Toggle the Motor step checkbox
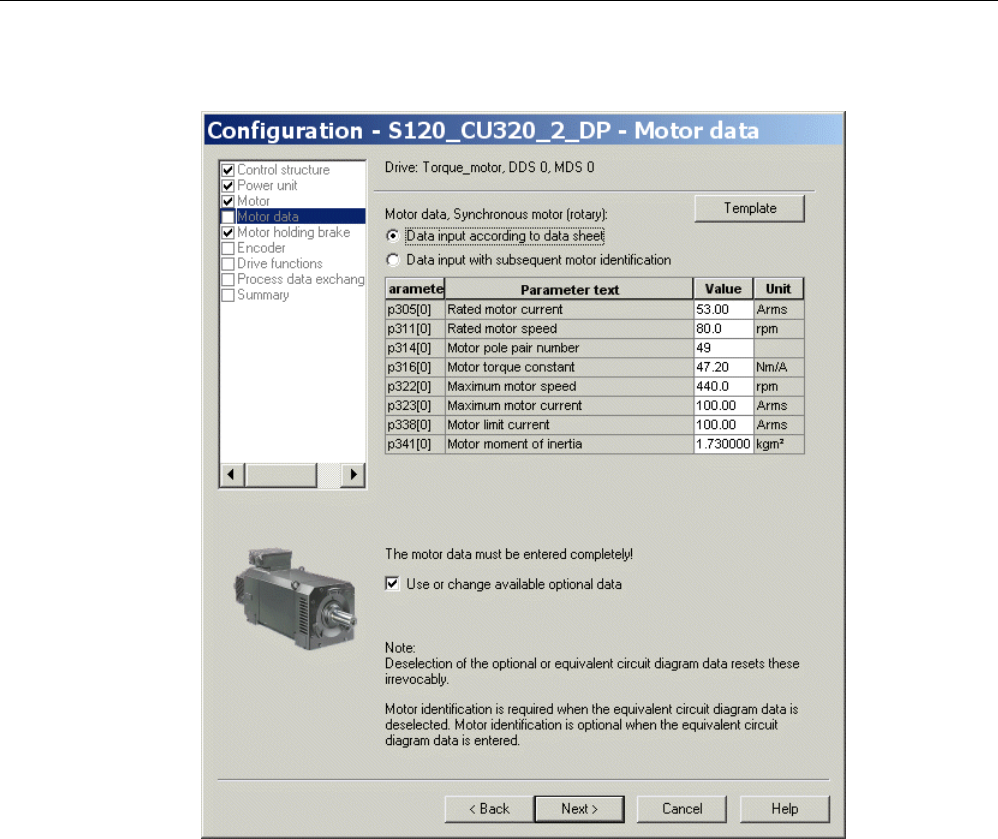This screenshot has height=839, width=998. 228,201
